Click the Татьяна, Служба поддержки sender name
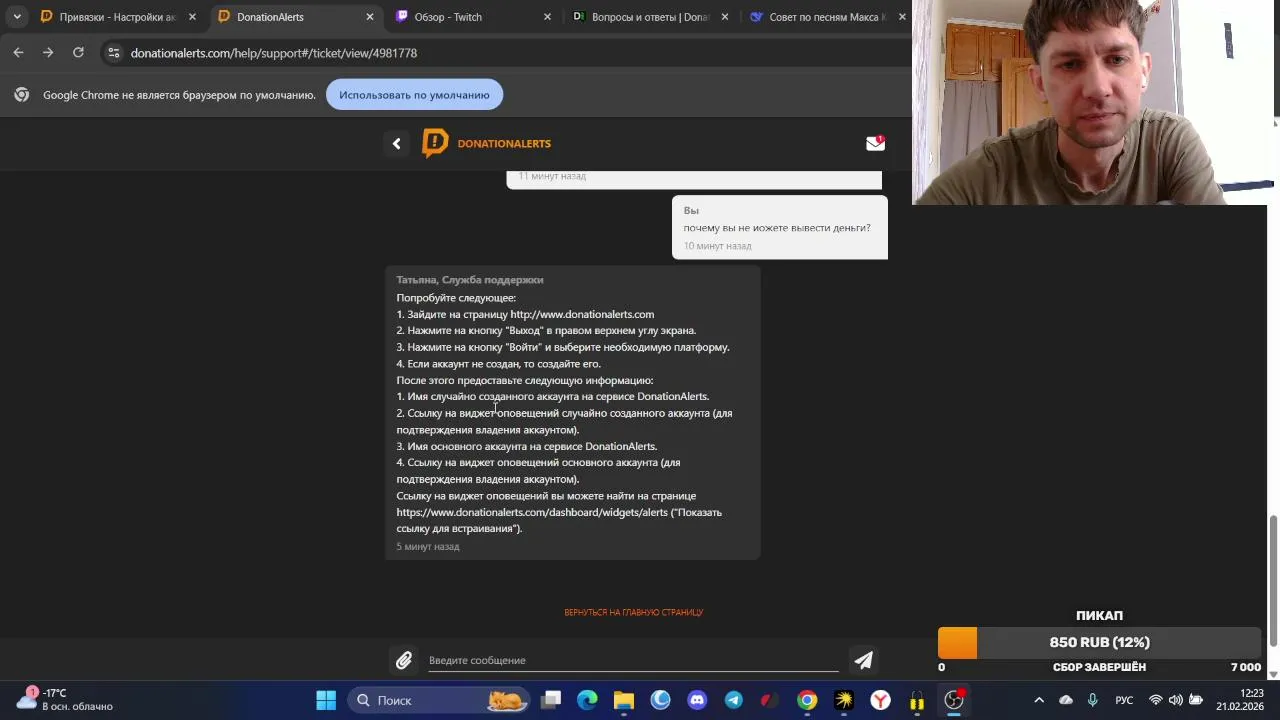The height and width of the screenshot is (720, 1280). [x=470, y=280]
